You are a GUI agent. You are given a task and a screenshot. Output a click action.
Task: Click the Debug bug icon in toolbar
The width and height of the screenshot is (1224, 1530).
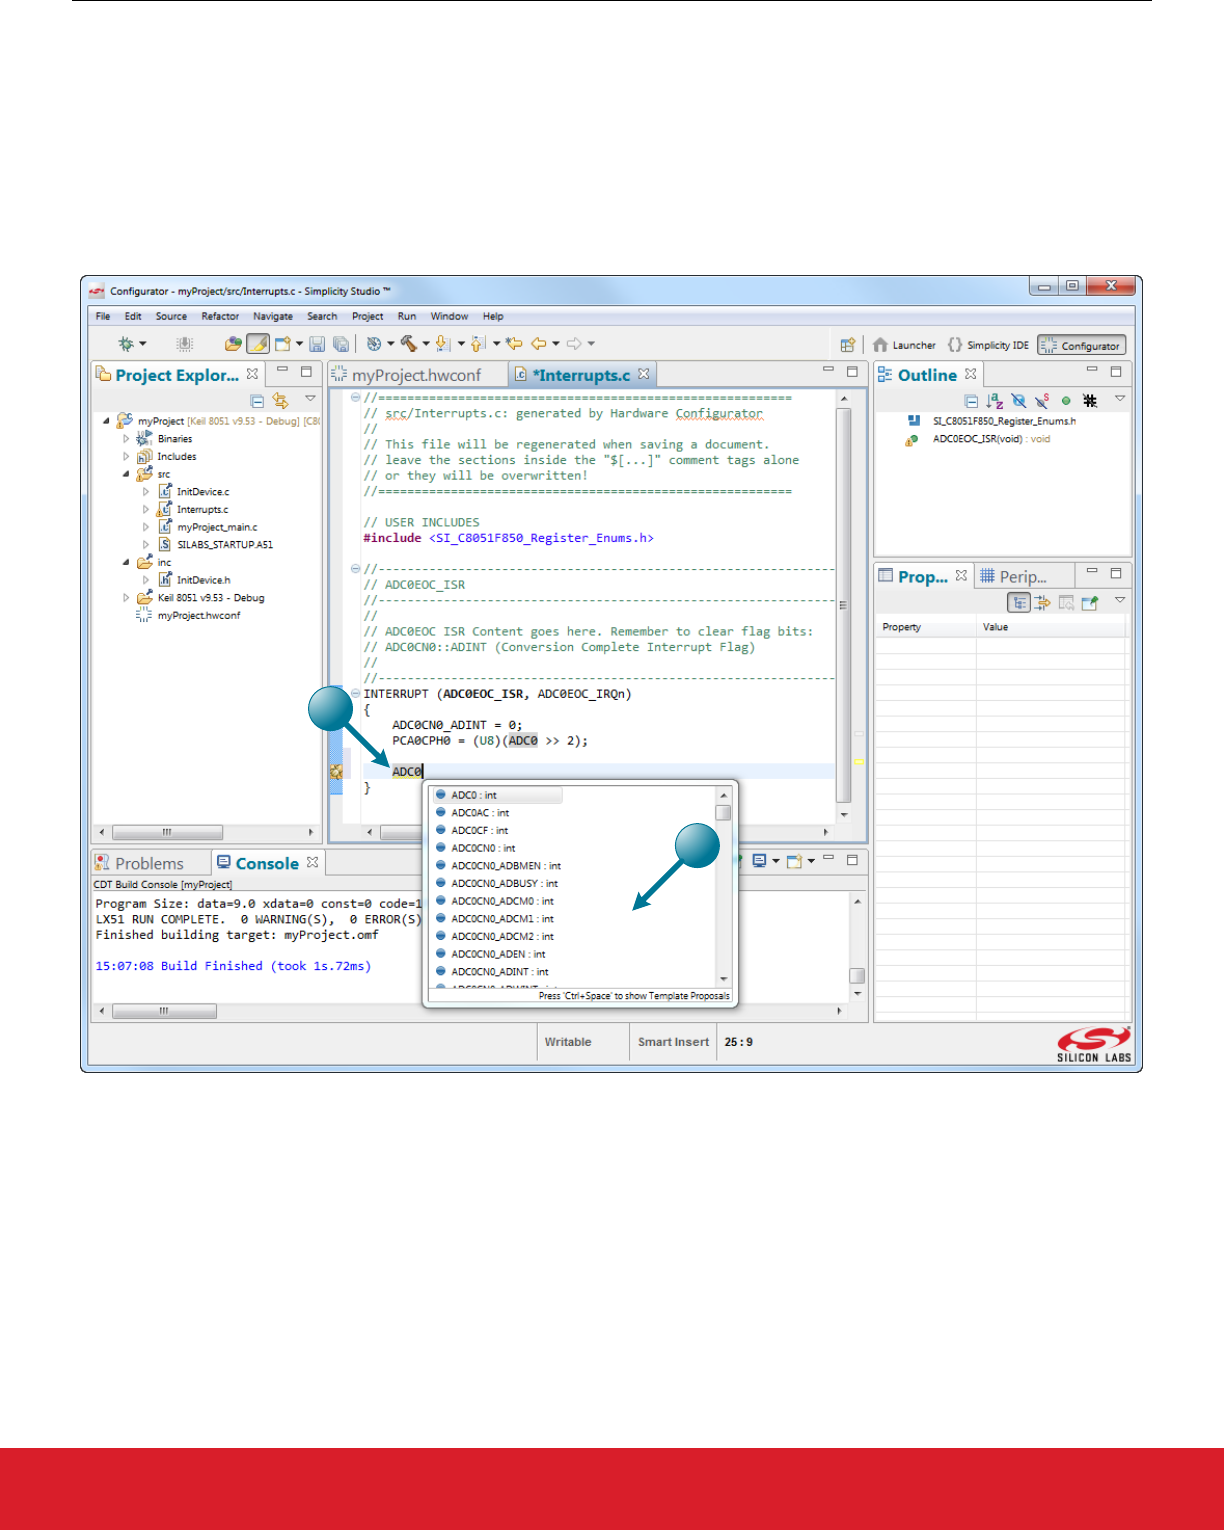(126, 344)
